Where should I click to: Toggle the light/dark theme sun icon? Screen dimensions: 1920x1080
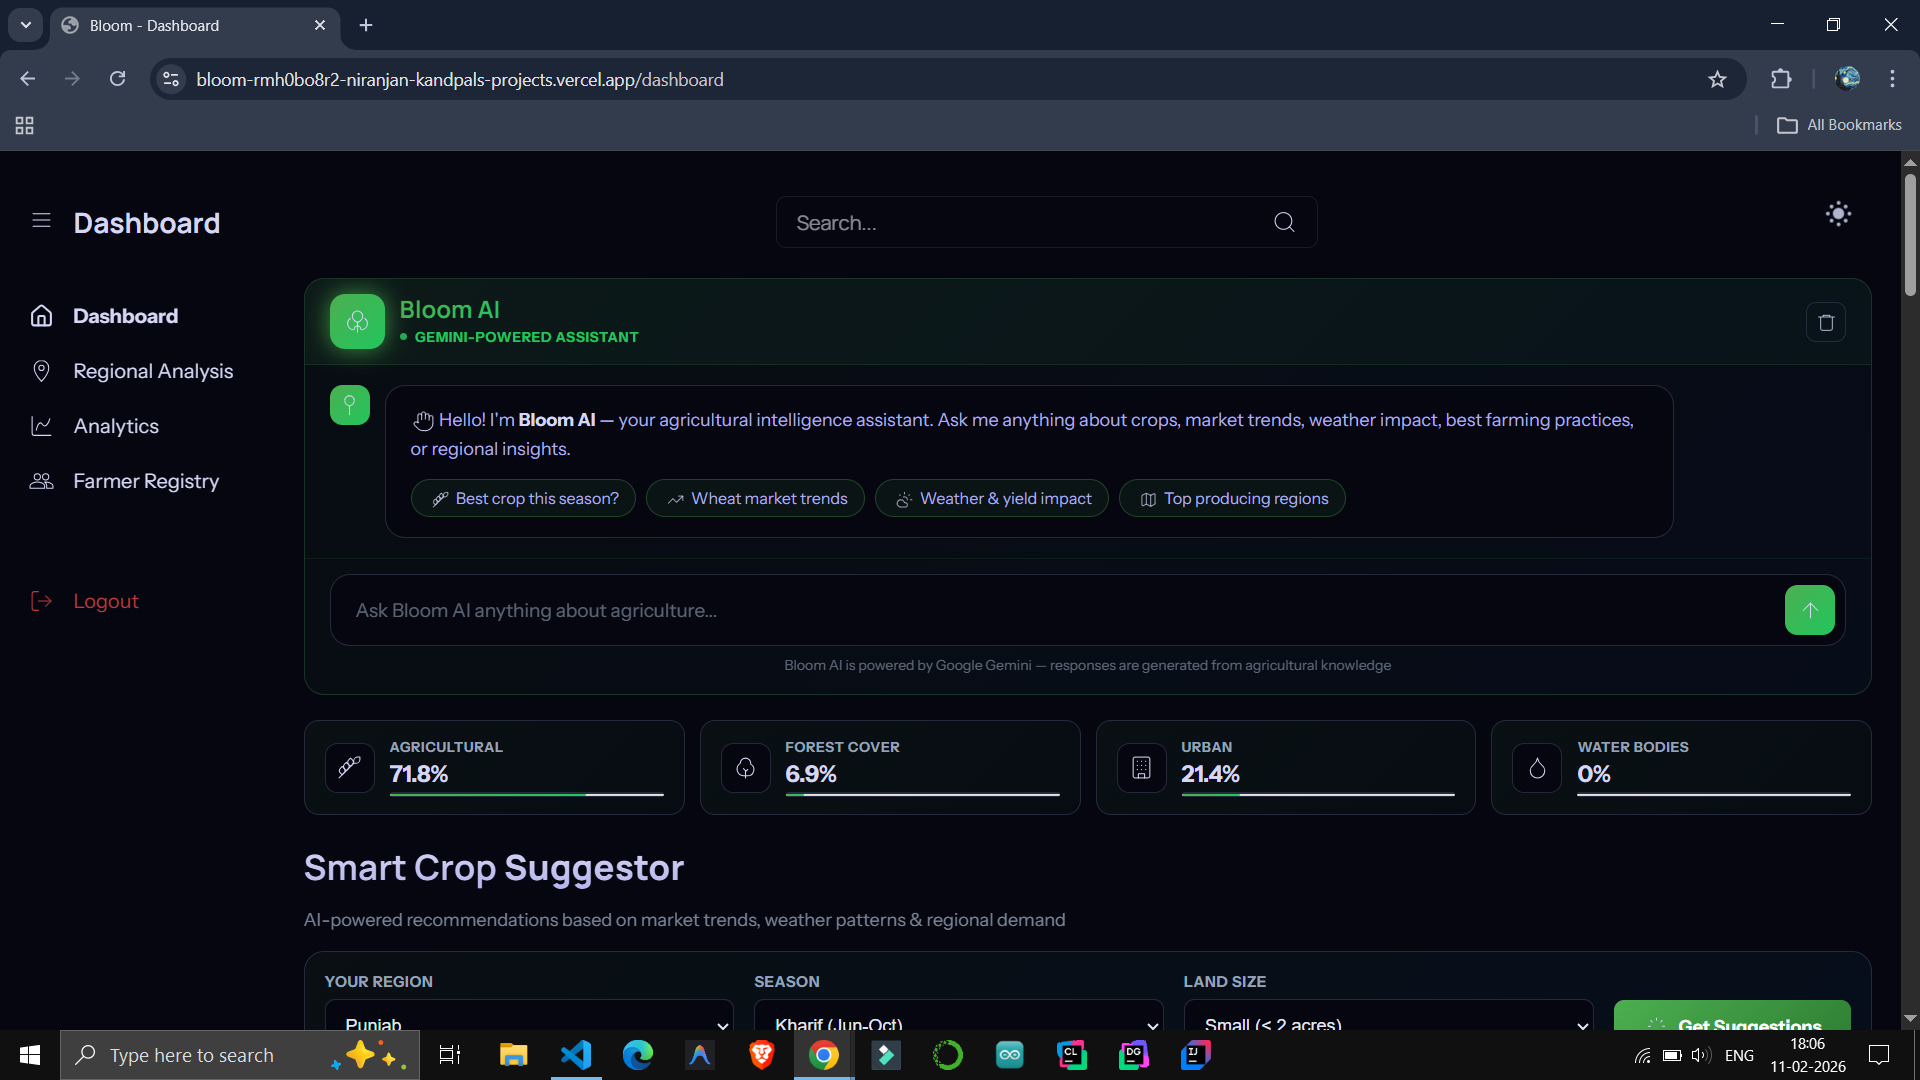point(1838,214)
